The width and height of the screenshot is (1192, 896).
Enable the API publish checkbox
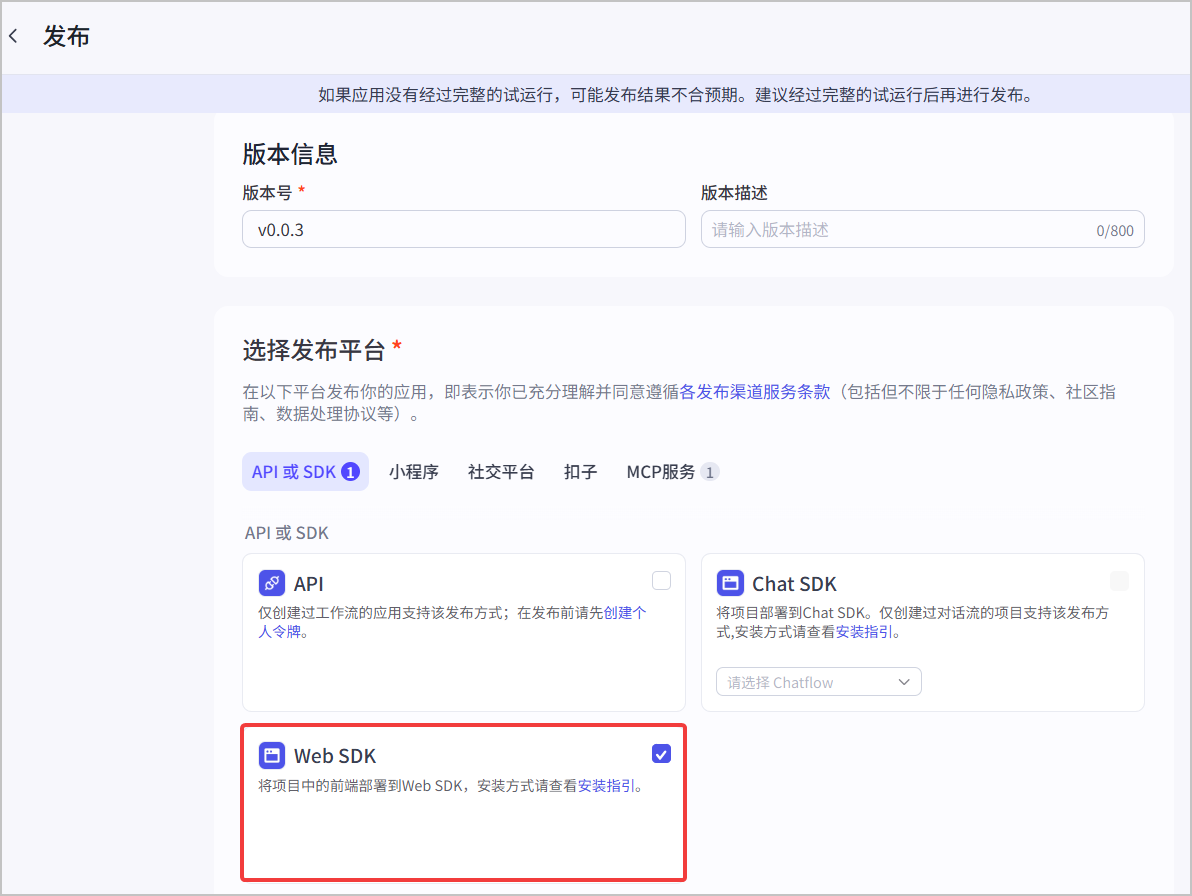(661, 581)
